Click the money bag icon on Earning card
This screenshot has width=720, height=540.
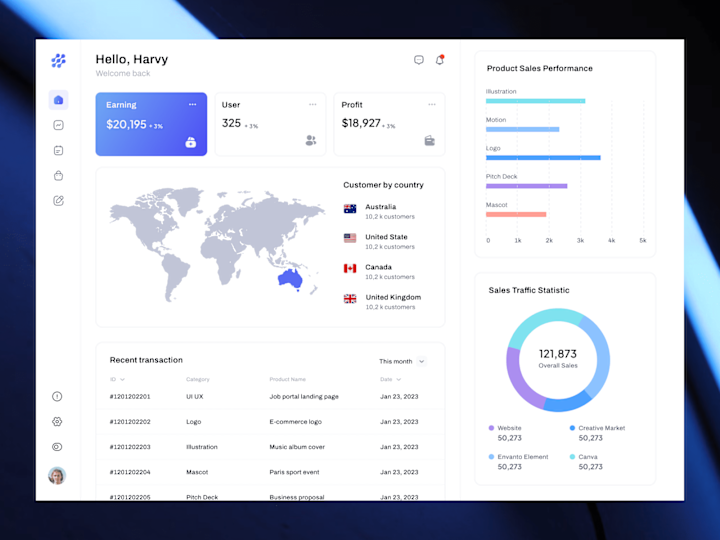191,142
